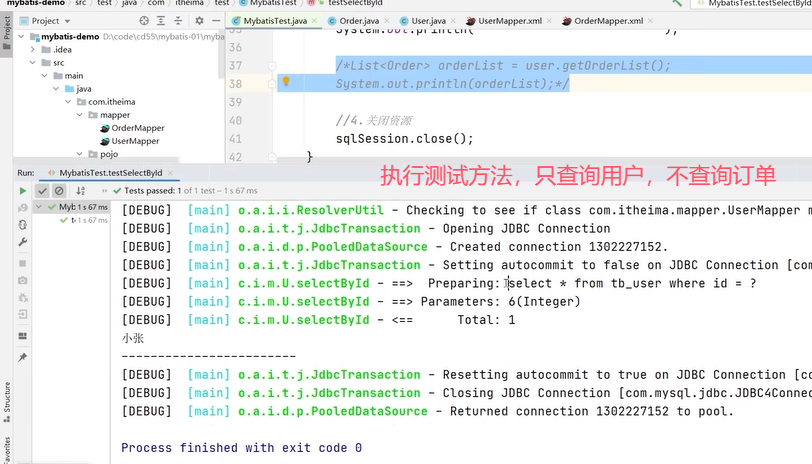Collapse the src folder
Screen dimensions: 812x464
click(x=33, y=63)
